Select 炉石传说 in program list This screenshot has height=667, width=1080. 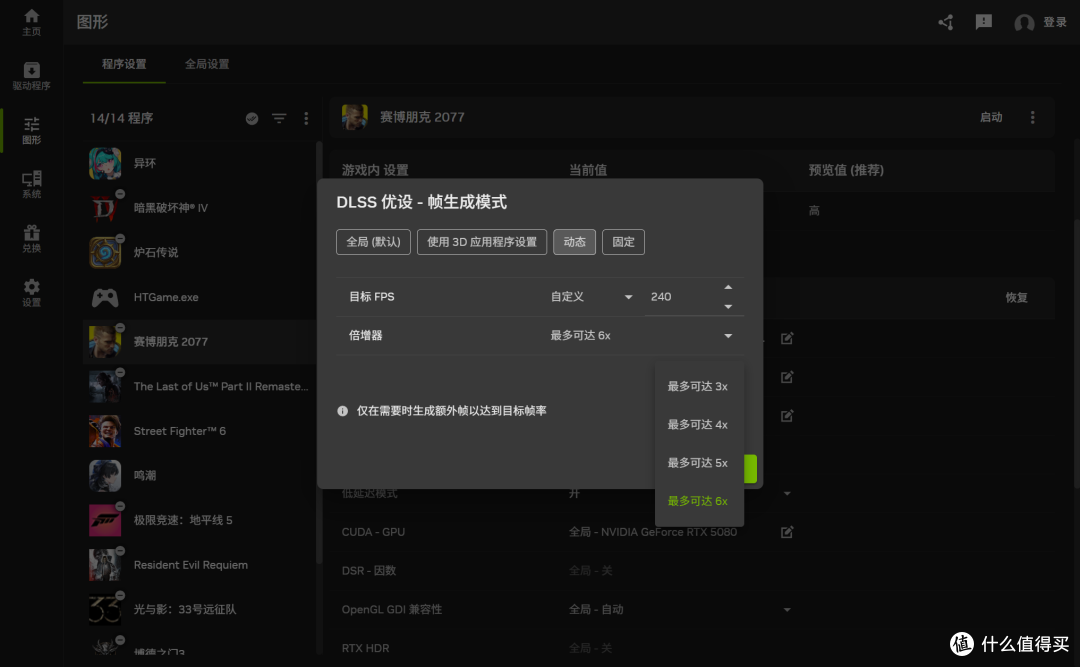(199, 252)
